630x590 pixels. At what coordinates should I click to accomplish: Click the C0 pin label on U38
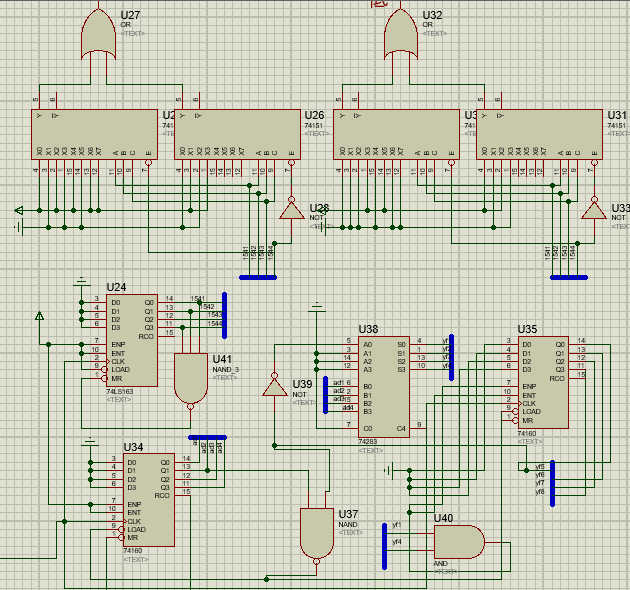coord(368,428)
